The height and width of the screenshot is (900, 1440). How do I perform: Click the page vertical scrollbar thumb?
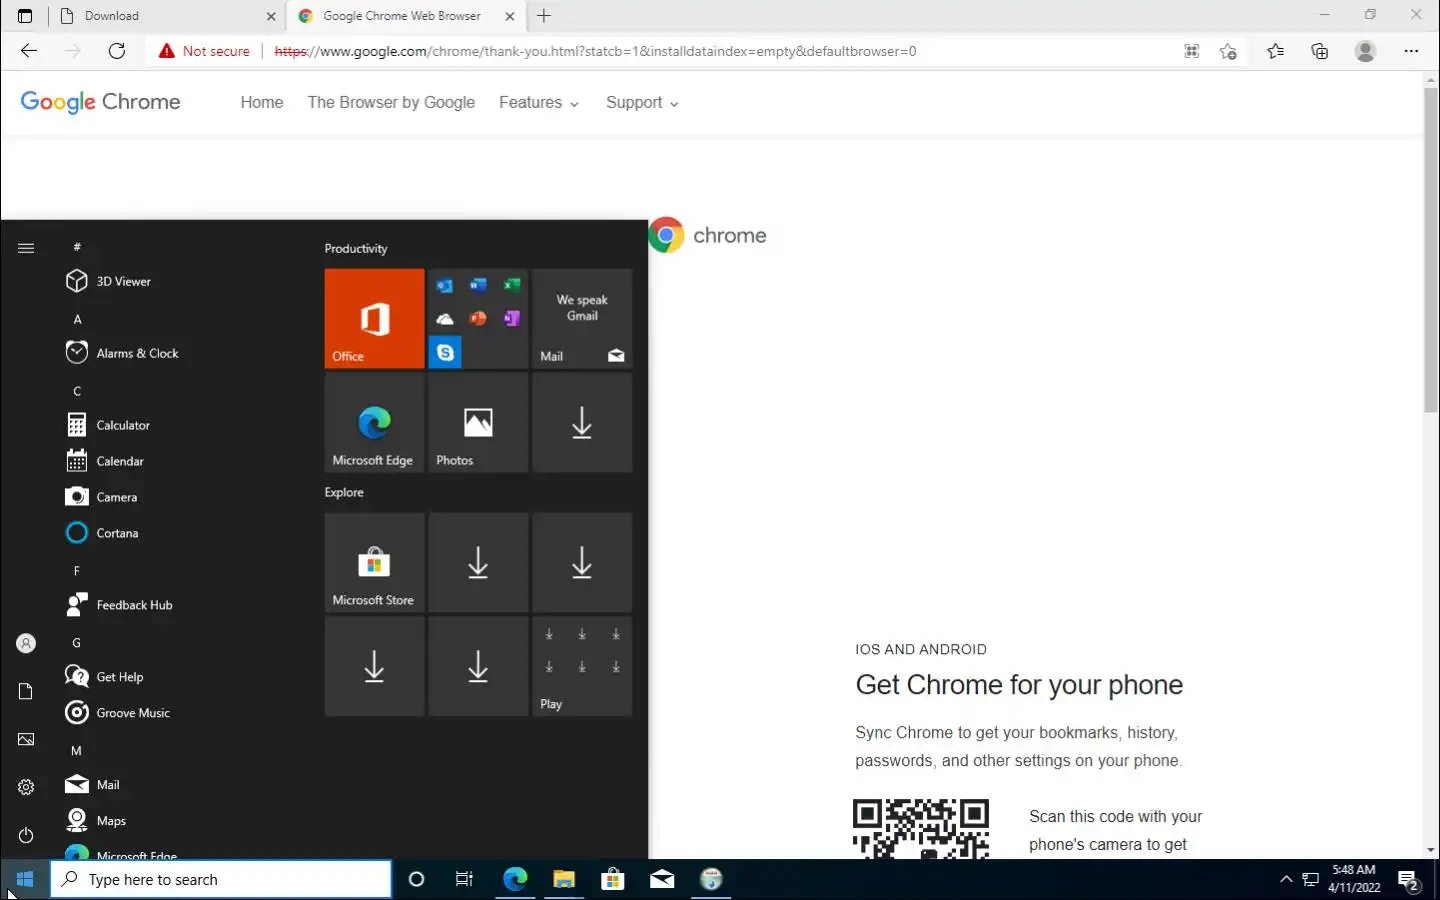1431,250
